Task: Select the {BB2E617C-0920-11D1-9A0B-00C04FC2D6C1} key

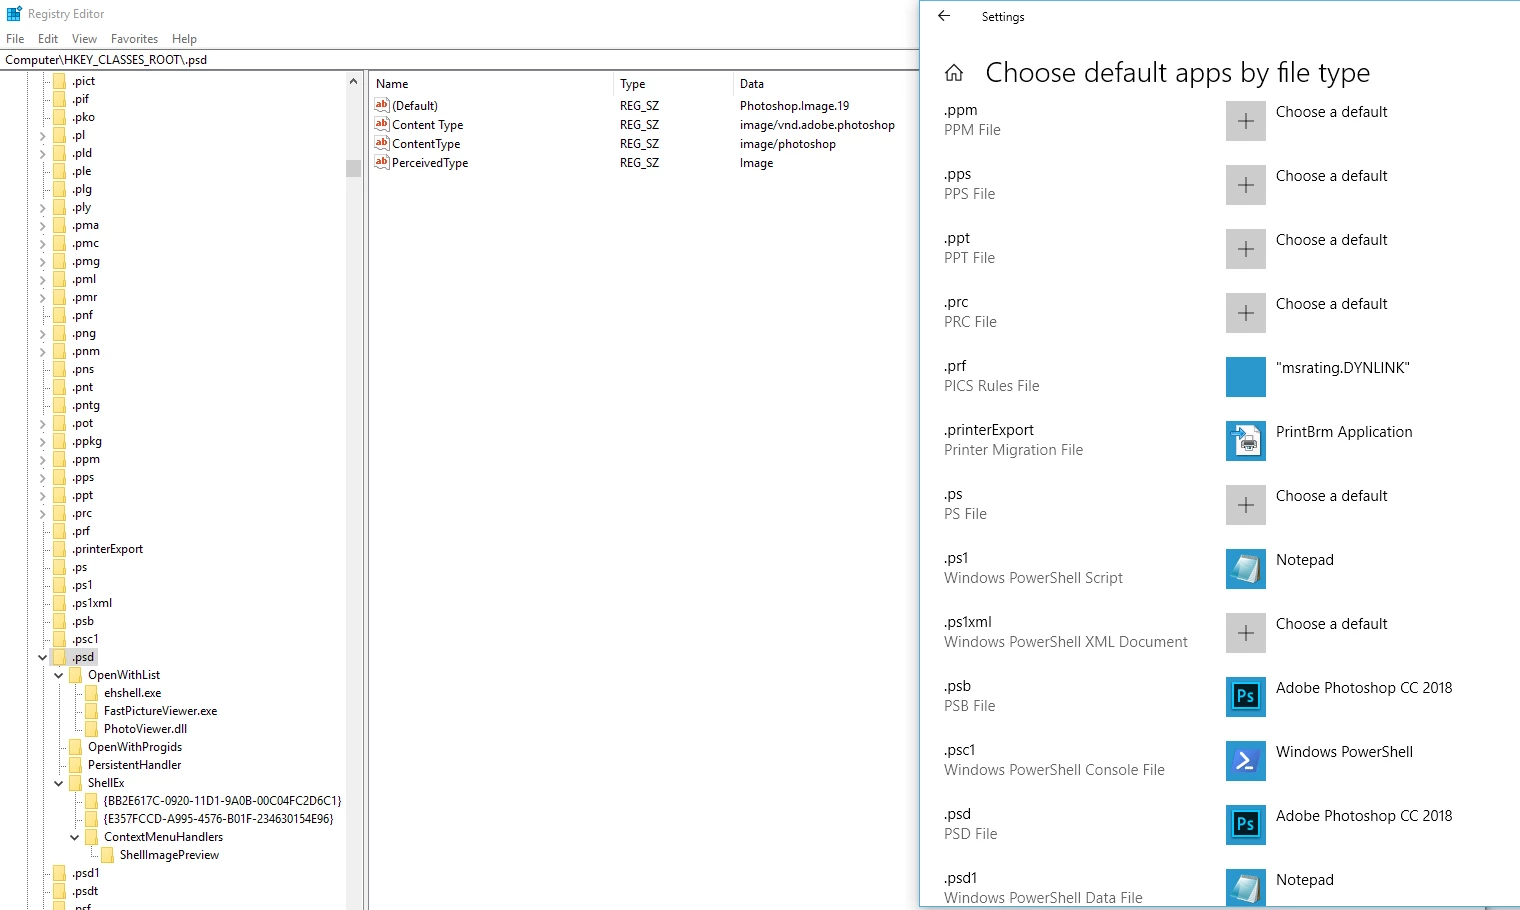Action: [x=222, y=801]
